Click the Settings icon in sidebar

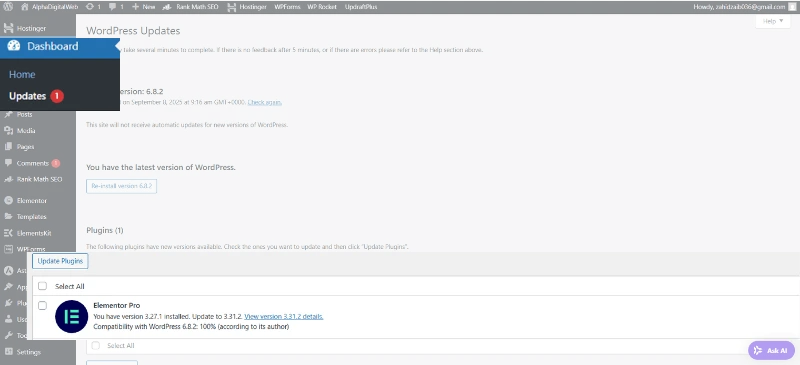8,352
